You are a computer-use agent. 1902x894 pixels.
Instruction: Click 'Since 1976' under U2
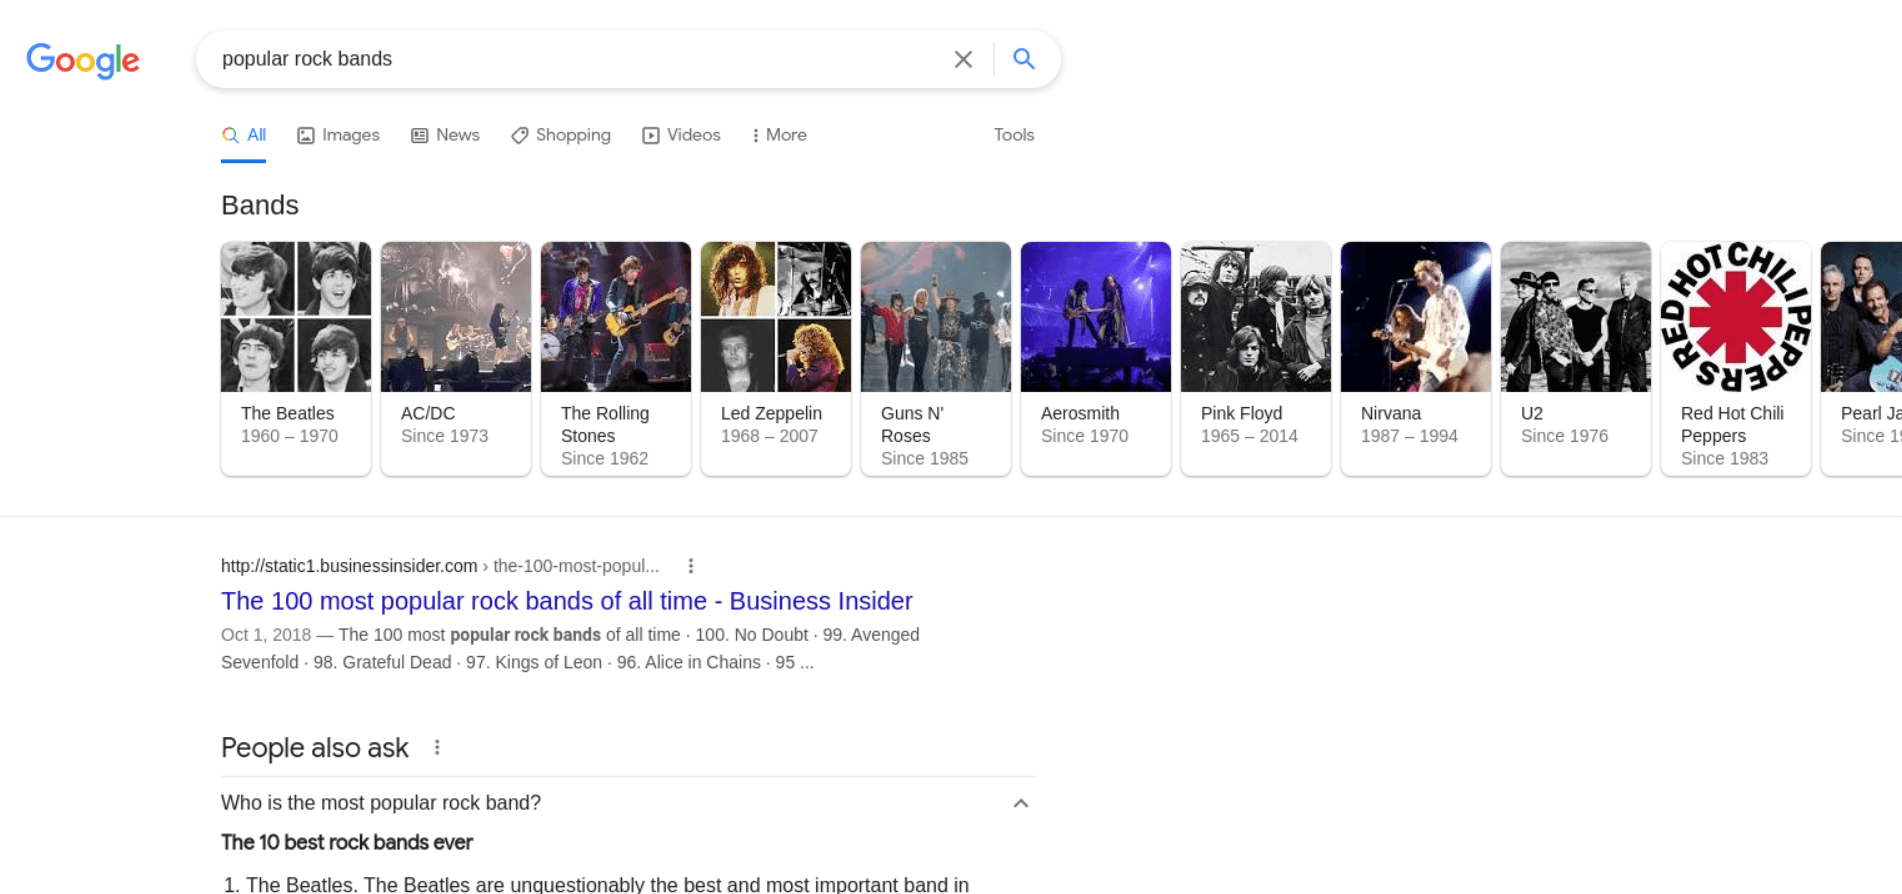point(1564,436)
